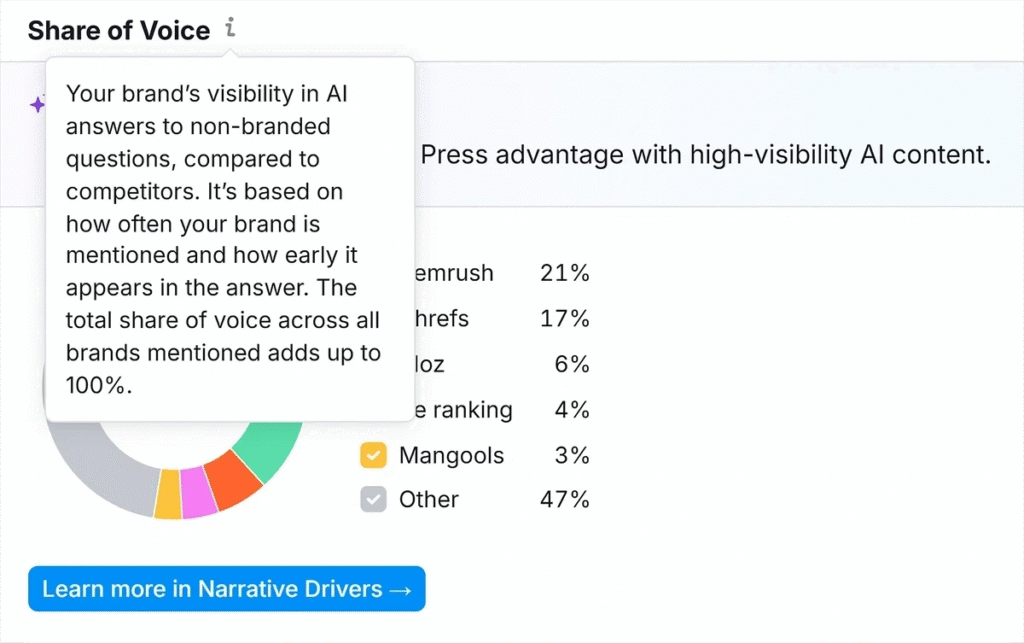This screenshot has width=1024, height=643.
Task: Click the checkmark icon inside the Other checkbox
Action: (x=372, y=499)
